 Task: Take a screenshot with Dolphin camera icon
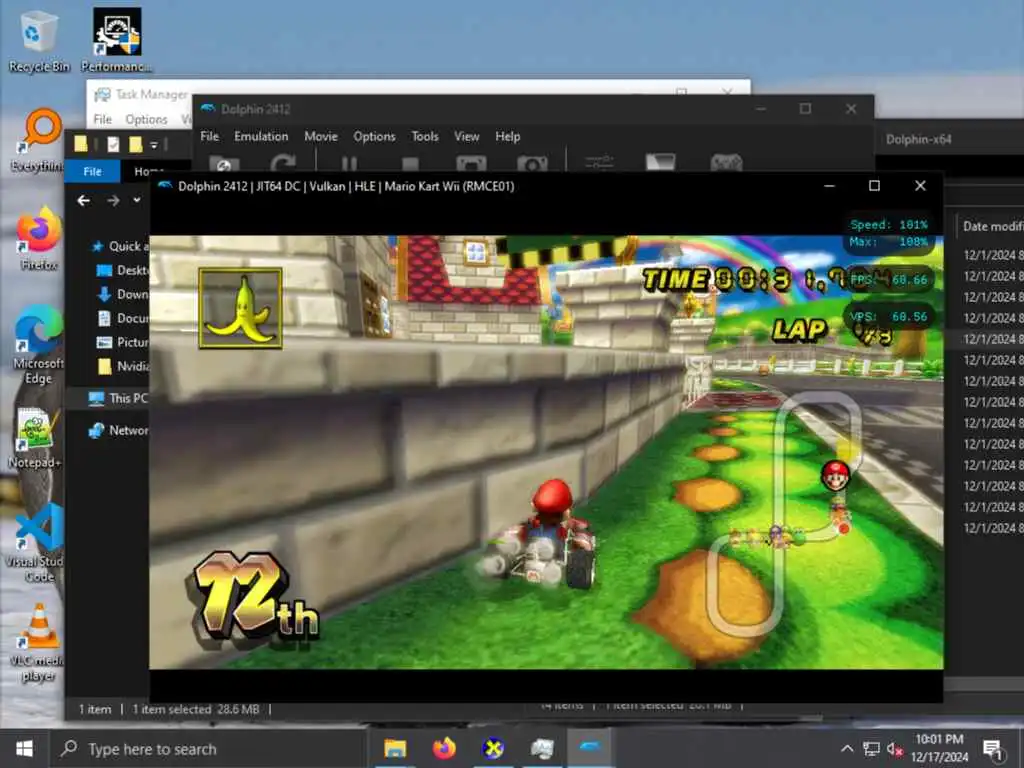pos(532,164)
